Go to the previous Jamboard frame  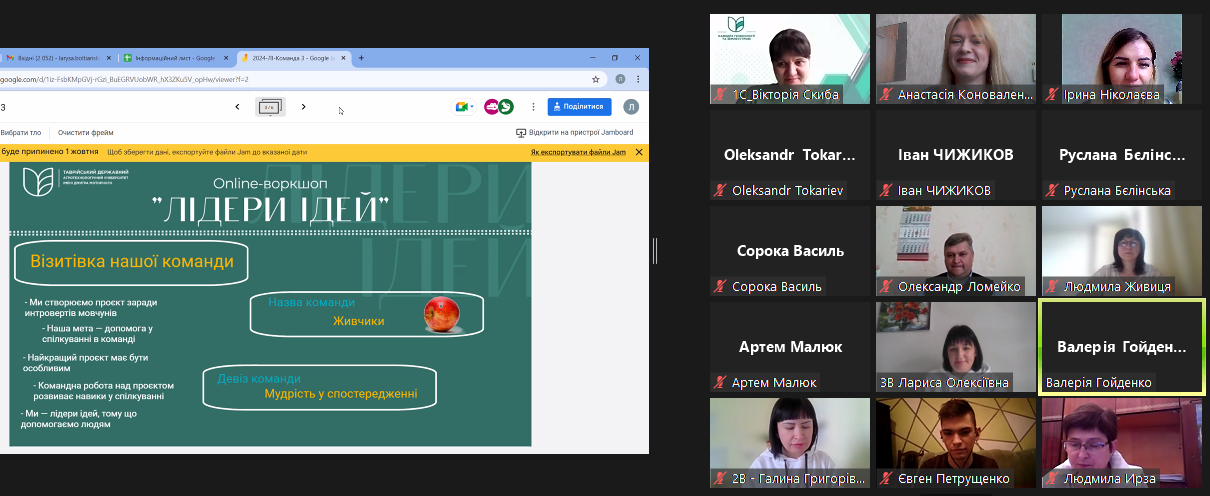(237, 107)
